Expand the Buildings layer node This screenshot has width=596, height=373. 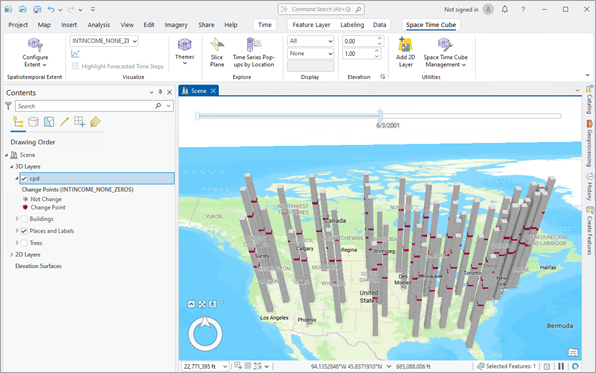[17, 219]
